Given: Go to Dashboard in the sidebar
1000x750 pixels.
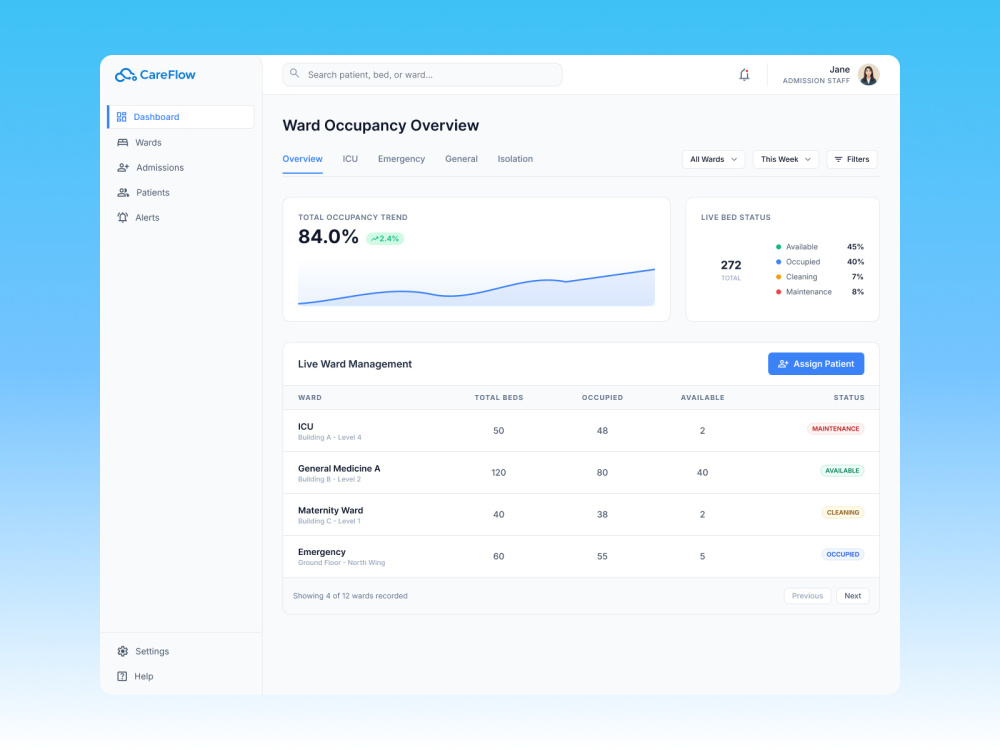Looking at the screenshot, I should point(181,117).
